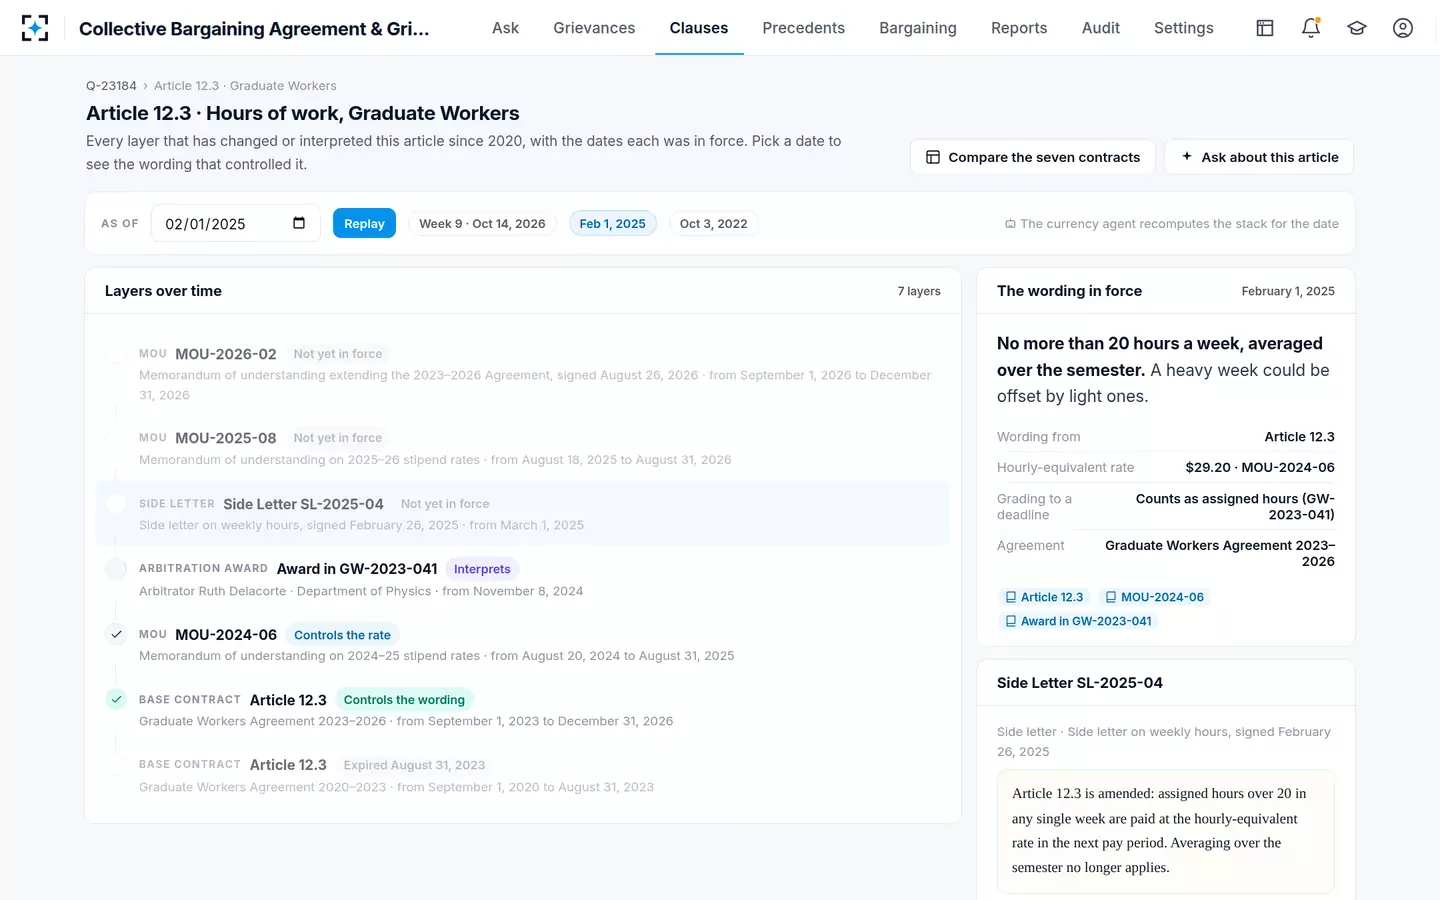1440x900 pixels.
Task: Select the Clauses tab
Action: [699, 28]
